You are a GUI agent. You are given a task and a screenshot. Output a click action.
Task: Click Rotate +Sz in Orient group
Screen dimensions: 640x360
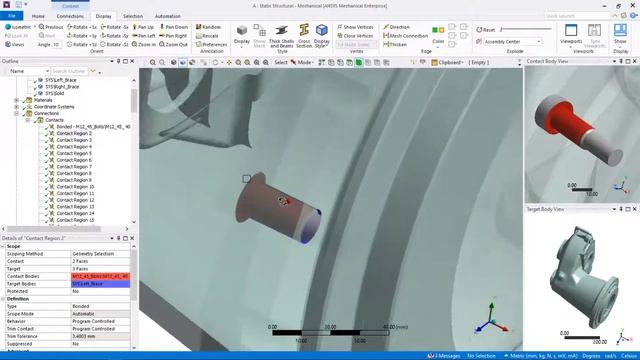(x=82, y=44)
